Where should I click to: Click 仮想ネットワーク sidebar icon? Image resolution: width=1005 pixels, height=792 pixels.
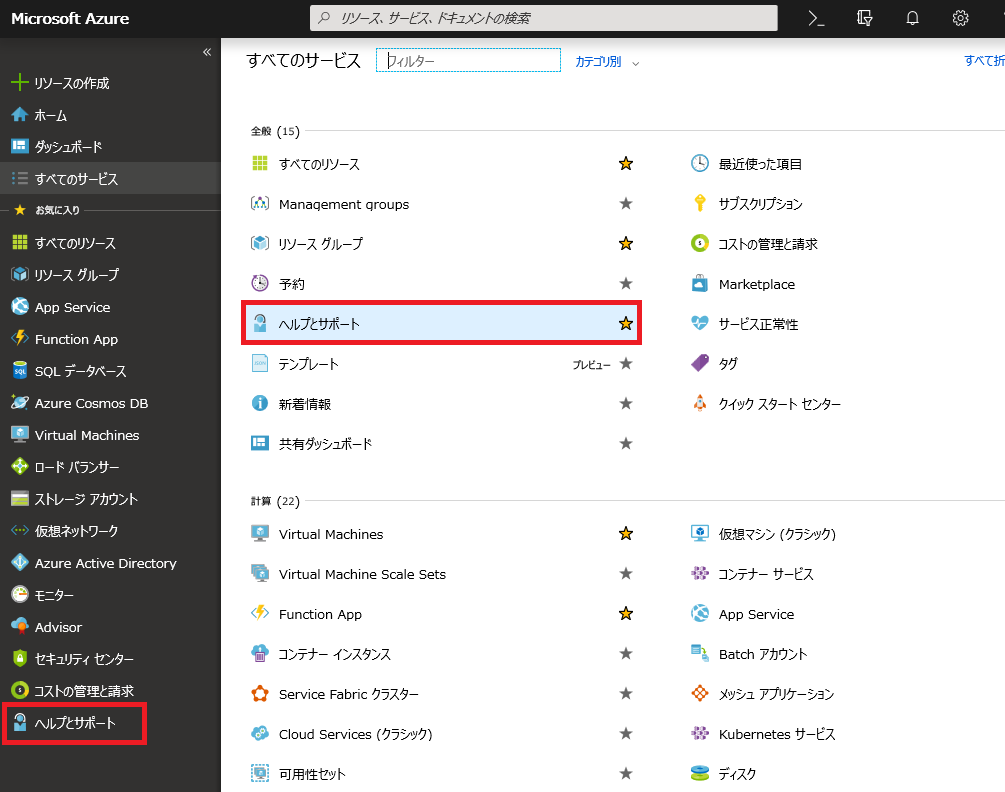20,531
